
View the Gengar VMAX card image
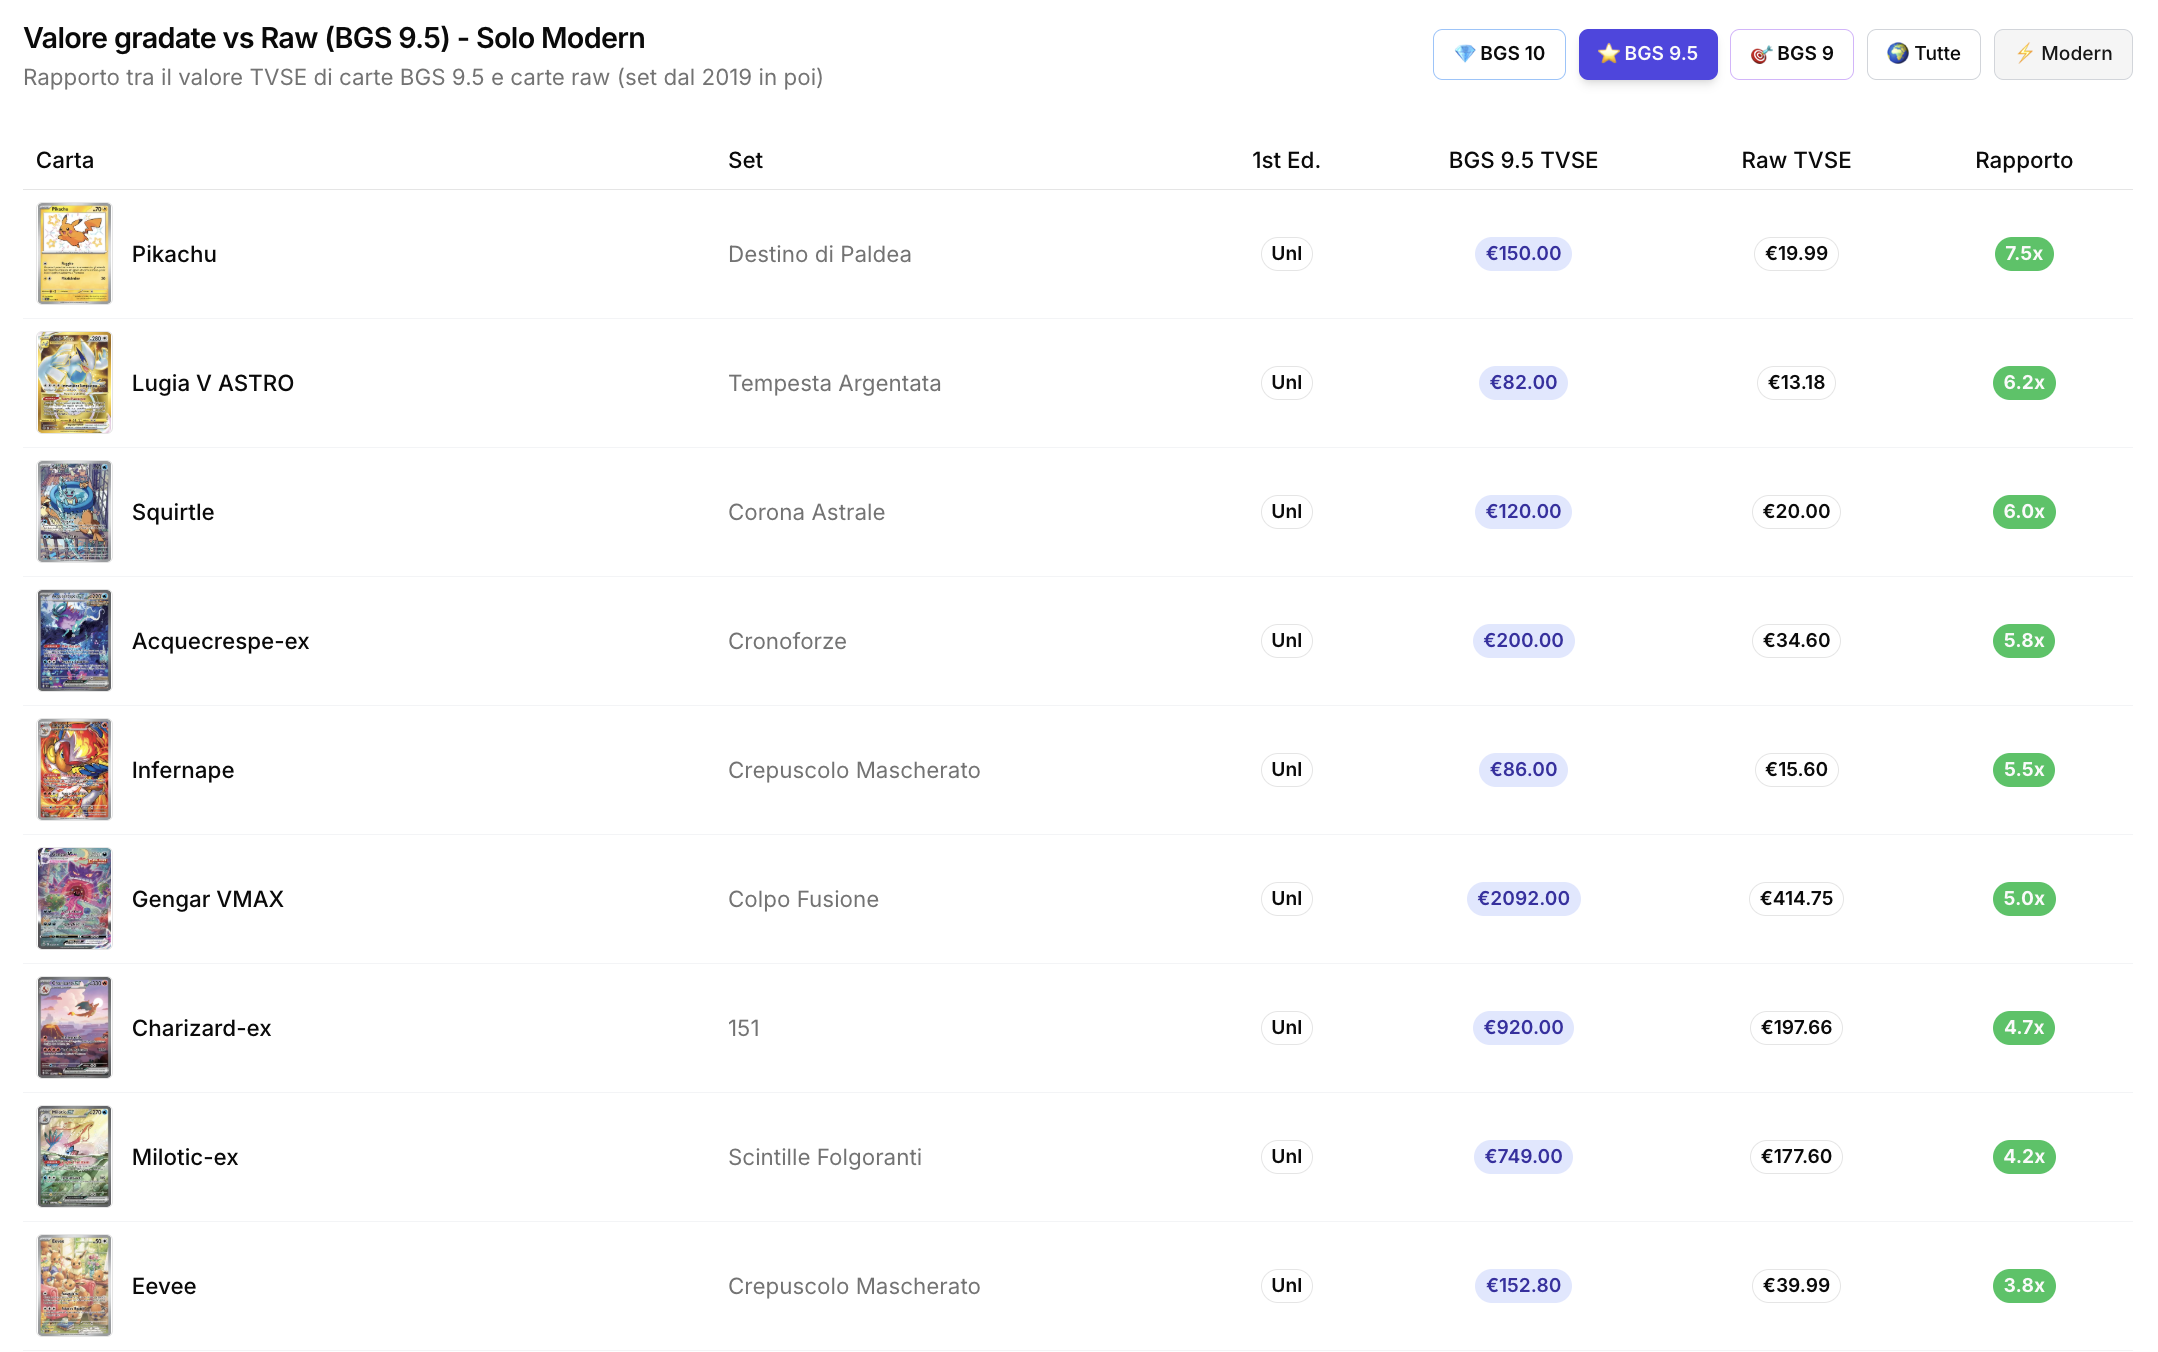click(x=75, y=899)
